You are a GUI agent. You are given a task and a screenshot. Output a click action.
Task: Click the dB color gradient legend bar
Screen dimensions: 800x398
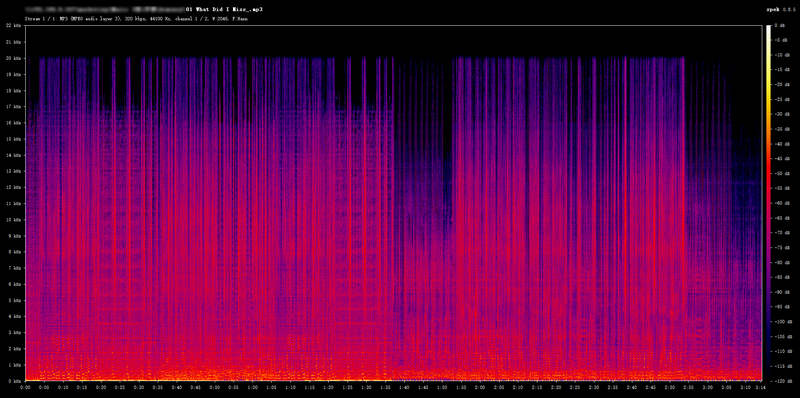point(768,203)
